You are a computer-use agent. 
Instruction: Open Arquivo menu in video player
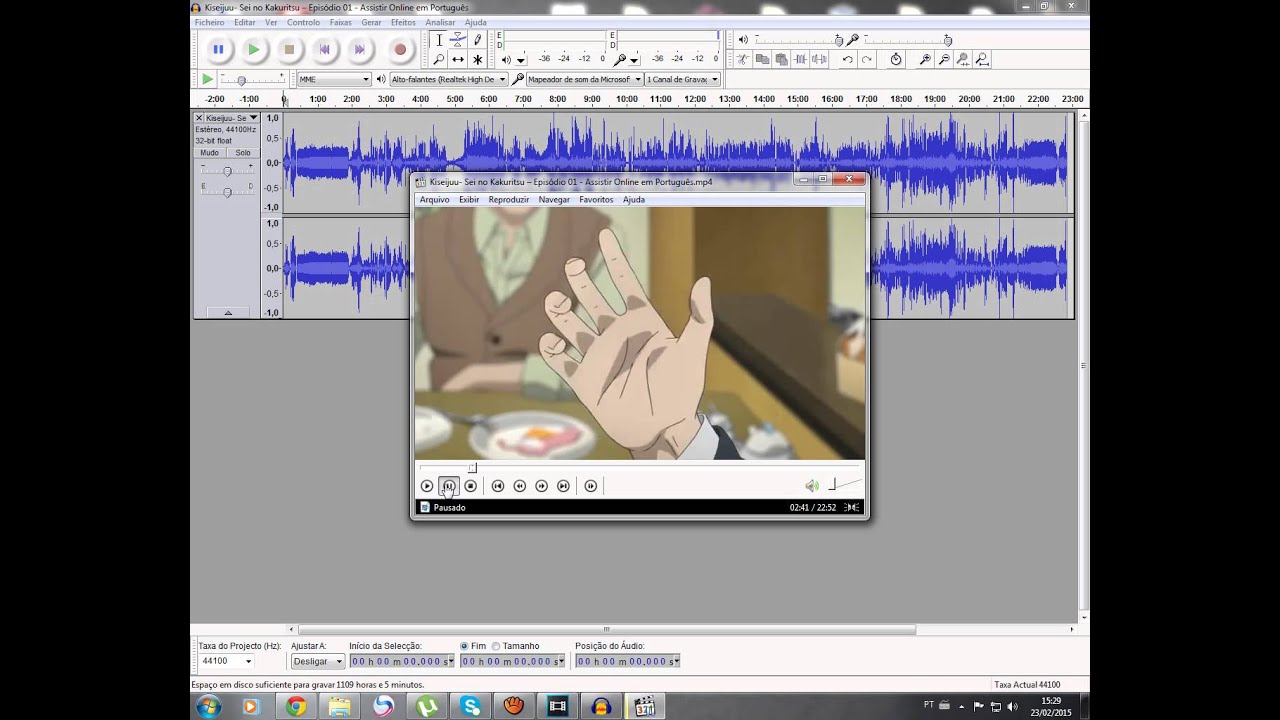tap(434, 200)
